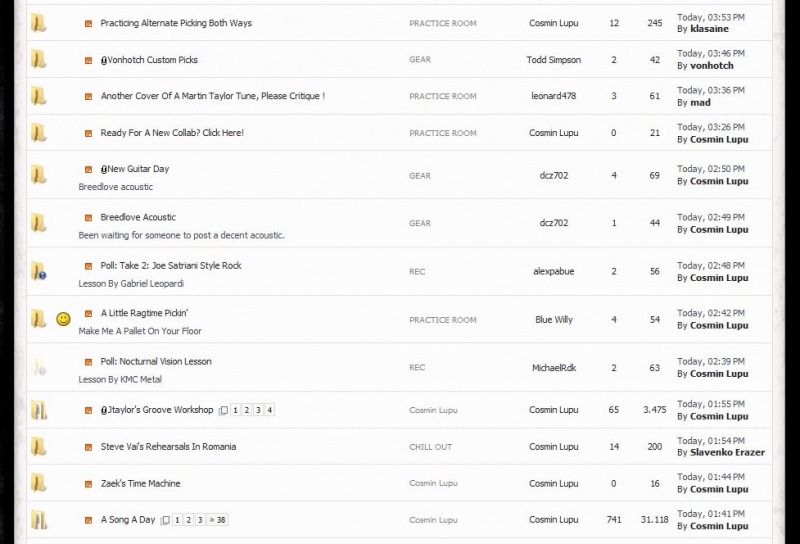
Task: Open last poster Slavenko Erazer's profile
Action: (728, 453)
